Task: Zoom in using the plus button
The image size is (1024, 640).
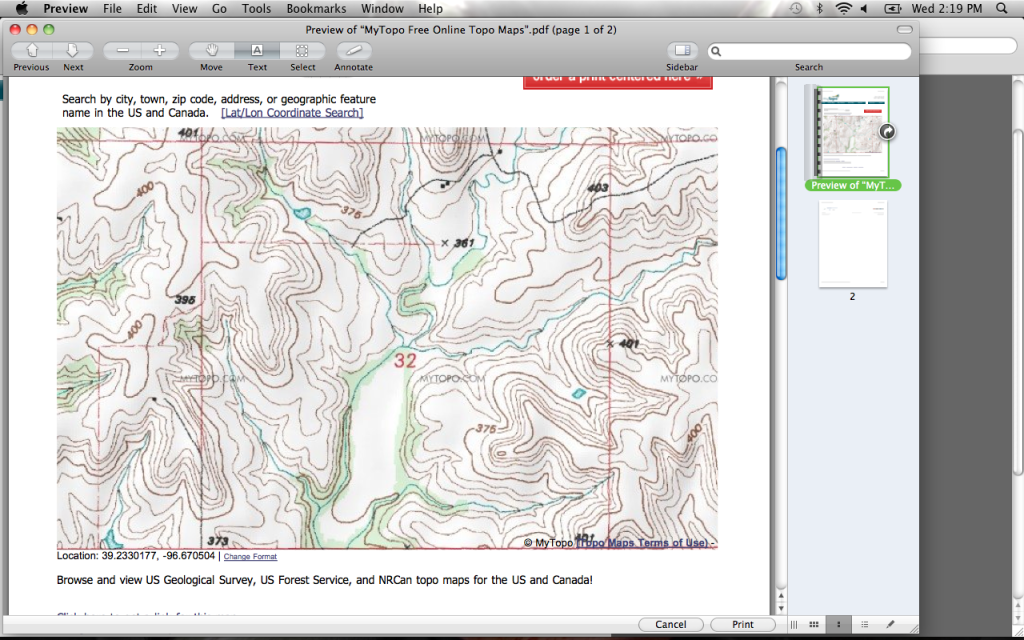Action: coord(159,50)
